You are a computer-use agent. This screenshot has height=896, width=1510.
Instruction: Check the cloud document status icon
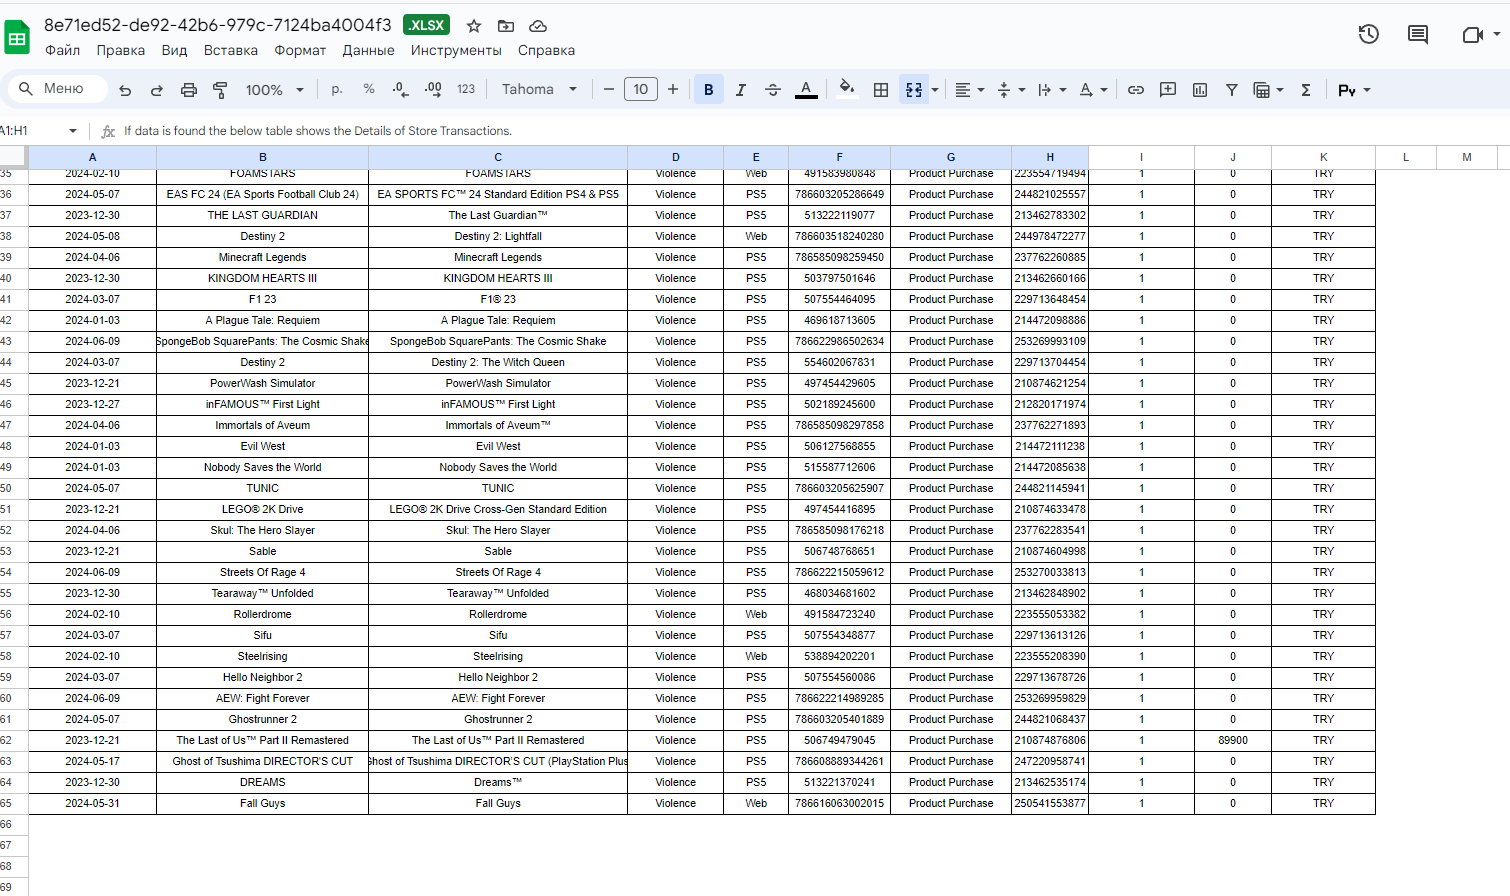538,26
